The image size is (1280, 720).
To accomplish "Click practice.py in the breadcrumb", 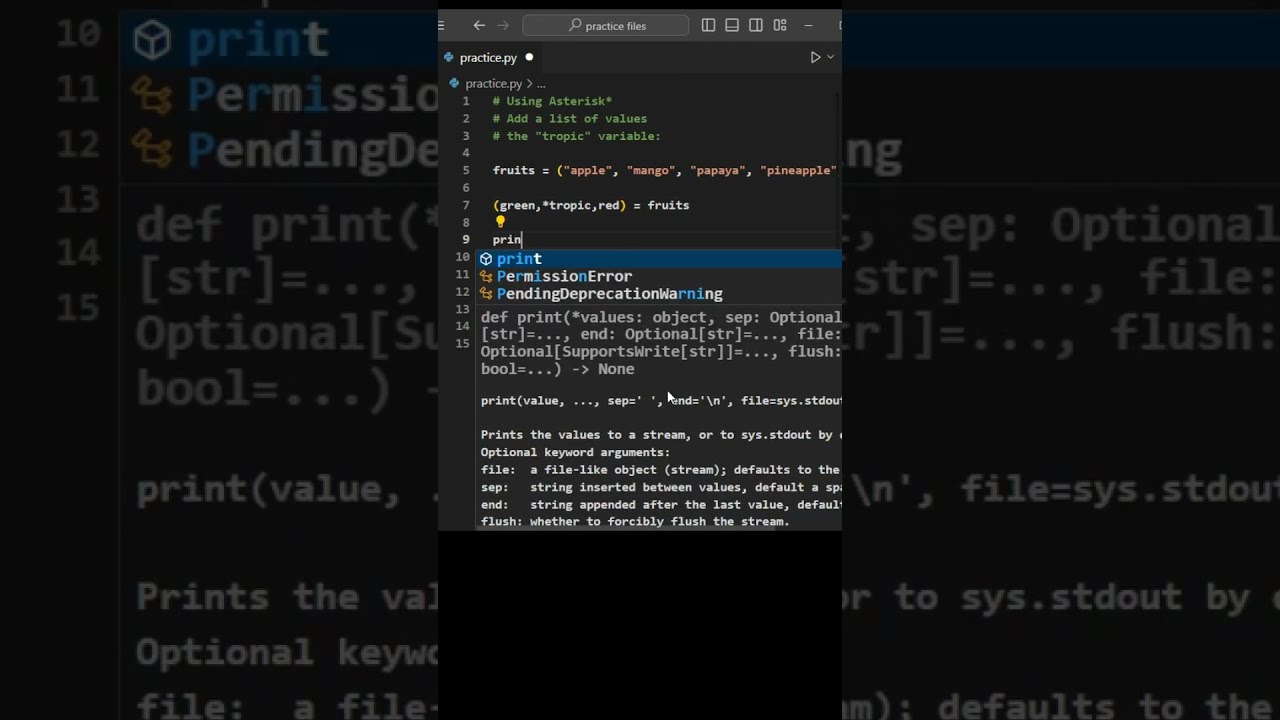I will (x=493, y=83).
